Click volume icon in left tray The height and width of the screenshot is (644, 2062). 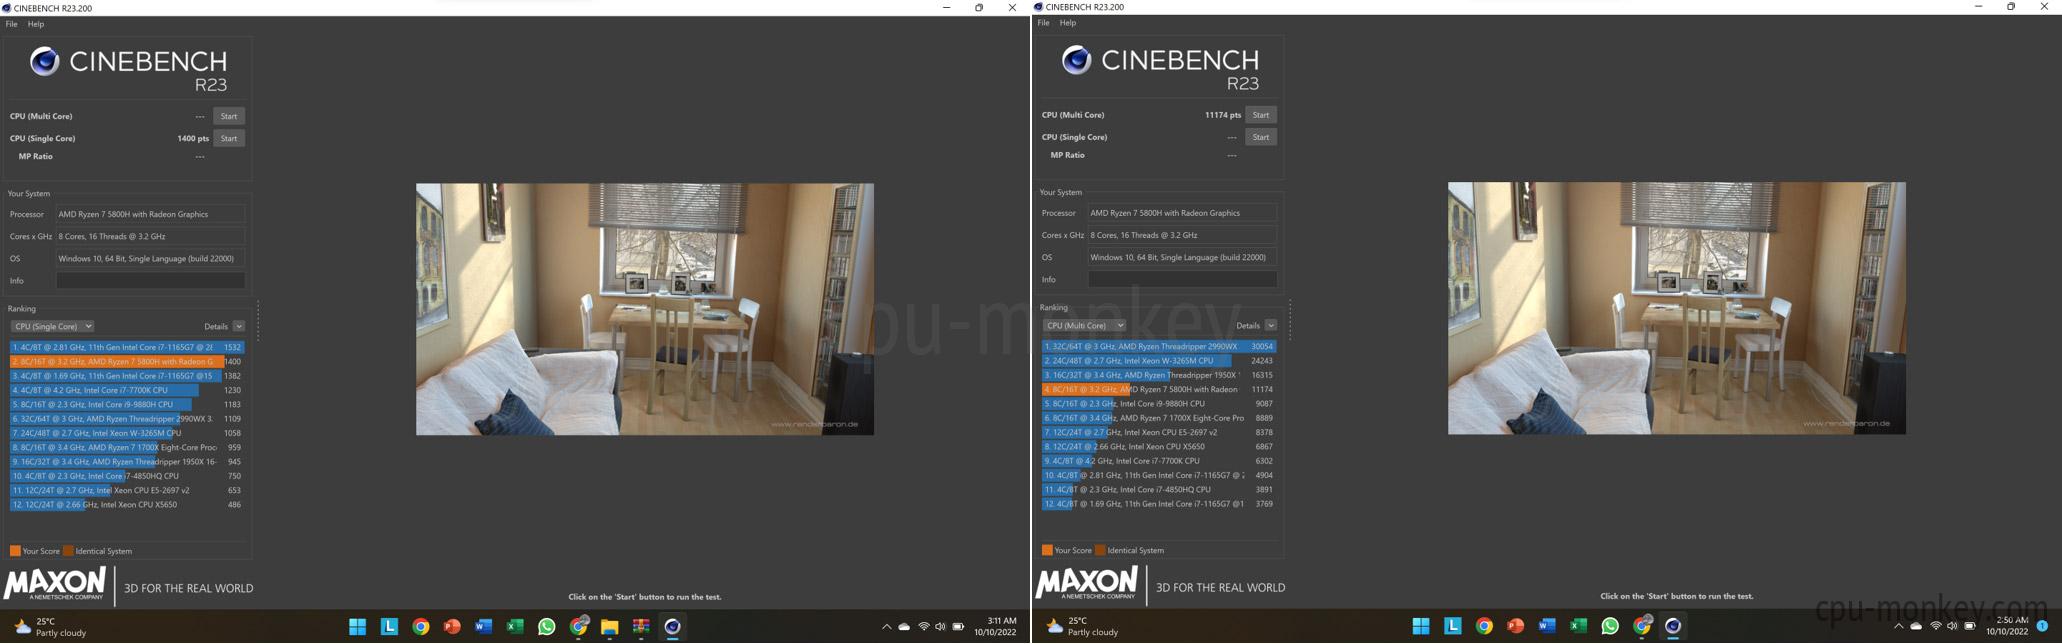pos(940,627)
